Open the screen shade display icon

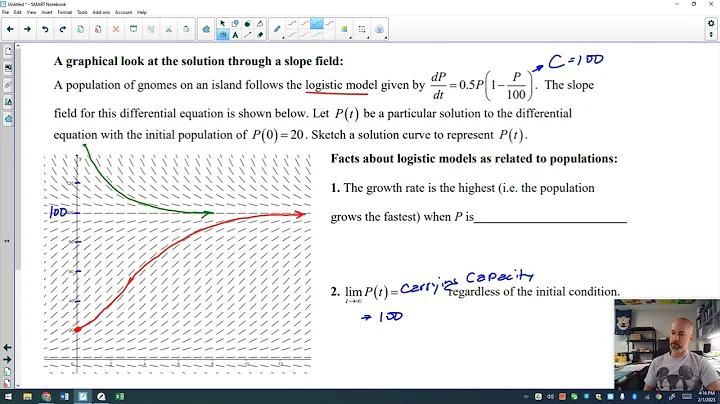(x=133, y=29)
